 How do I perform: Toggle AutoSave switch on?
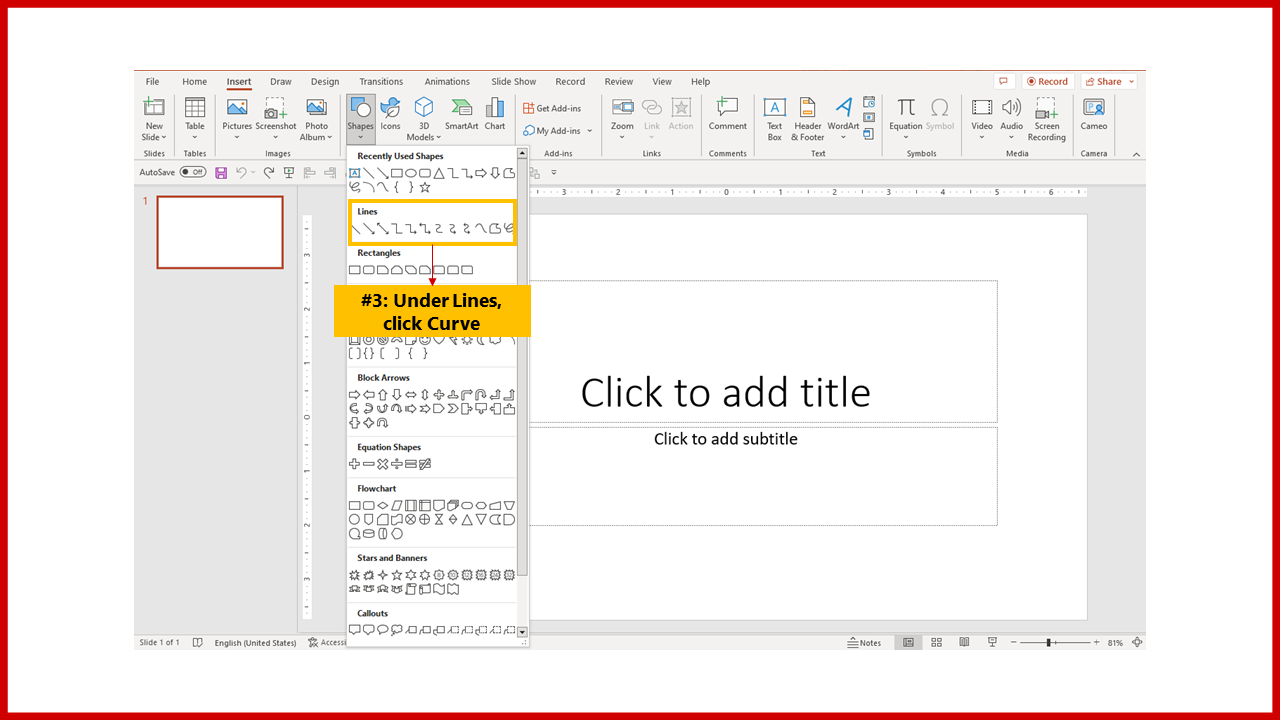pos(193,172)
